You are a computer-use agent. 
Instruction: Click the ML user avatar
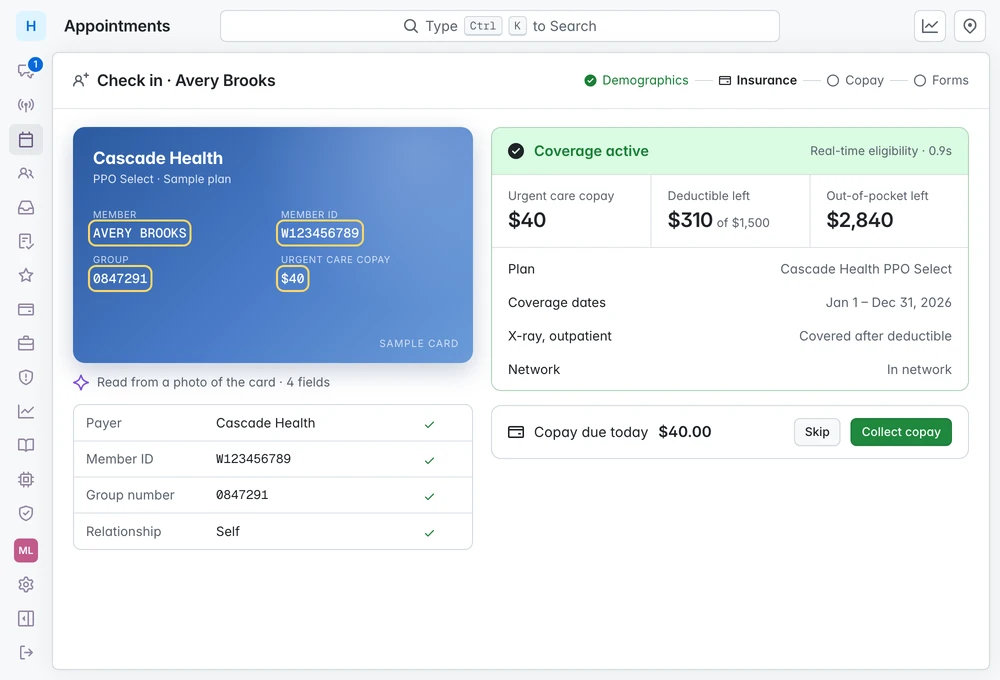click(x=26, y=551)
